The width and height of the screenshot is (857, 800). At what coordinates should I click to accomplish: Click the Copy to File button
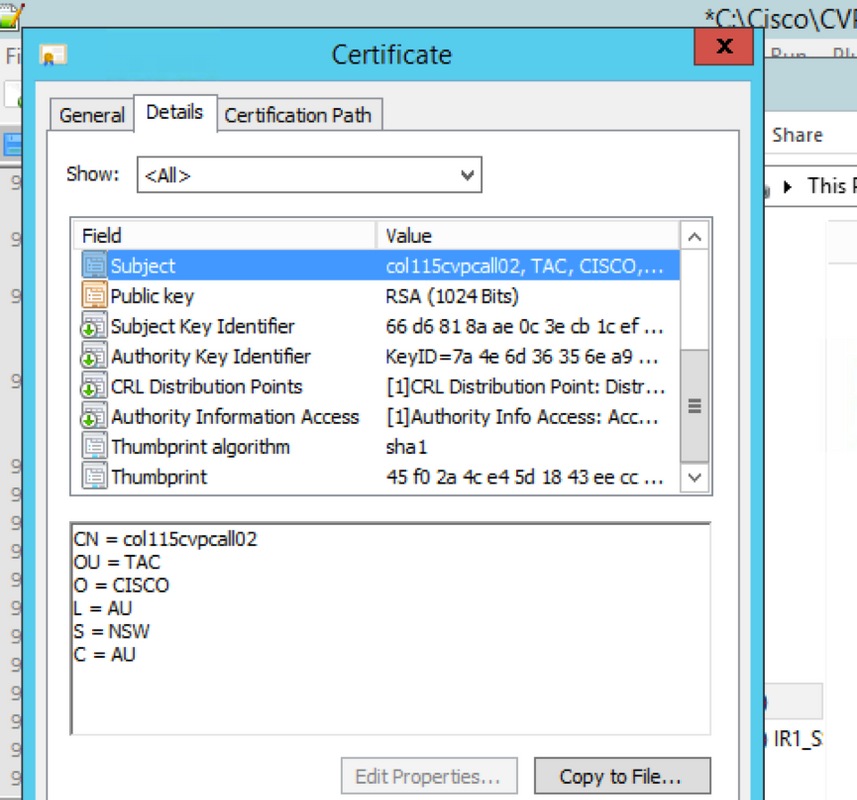pyautogui.click(x=622, y=776)
